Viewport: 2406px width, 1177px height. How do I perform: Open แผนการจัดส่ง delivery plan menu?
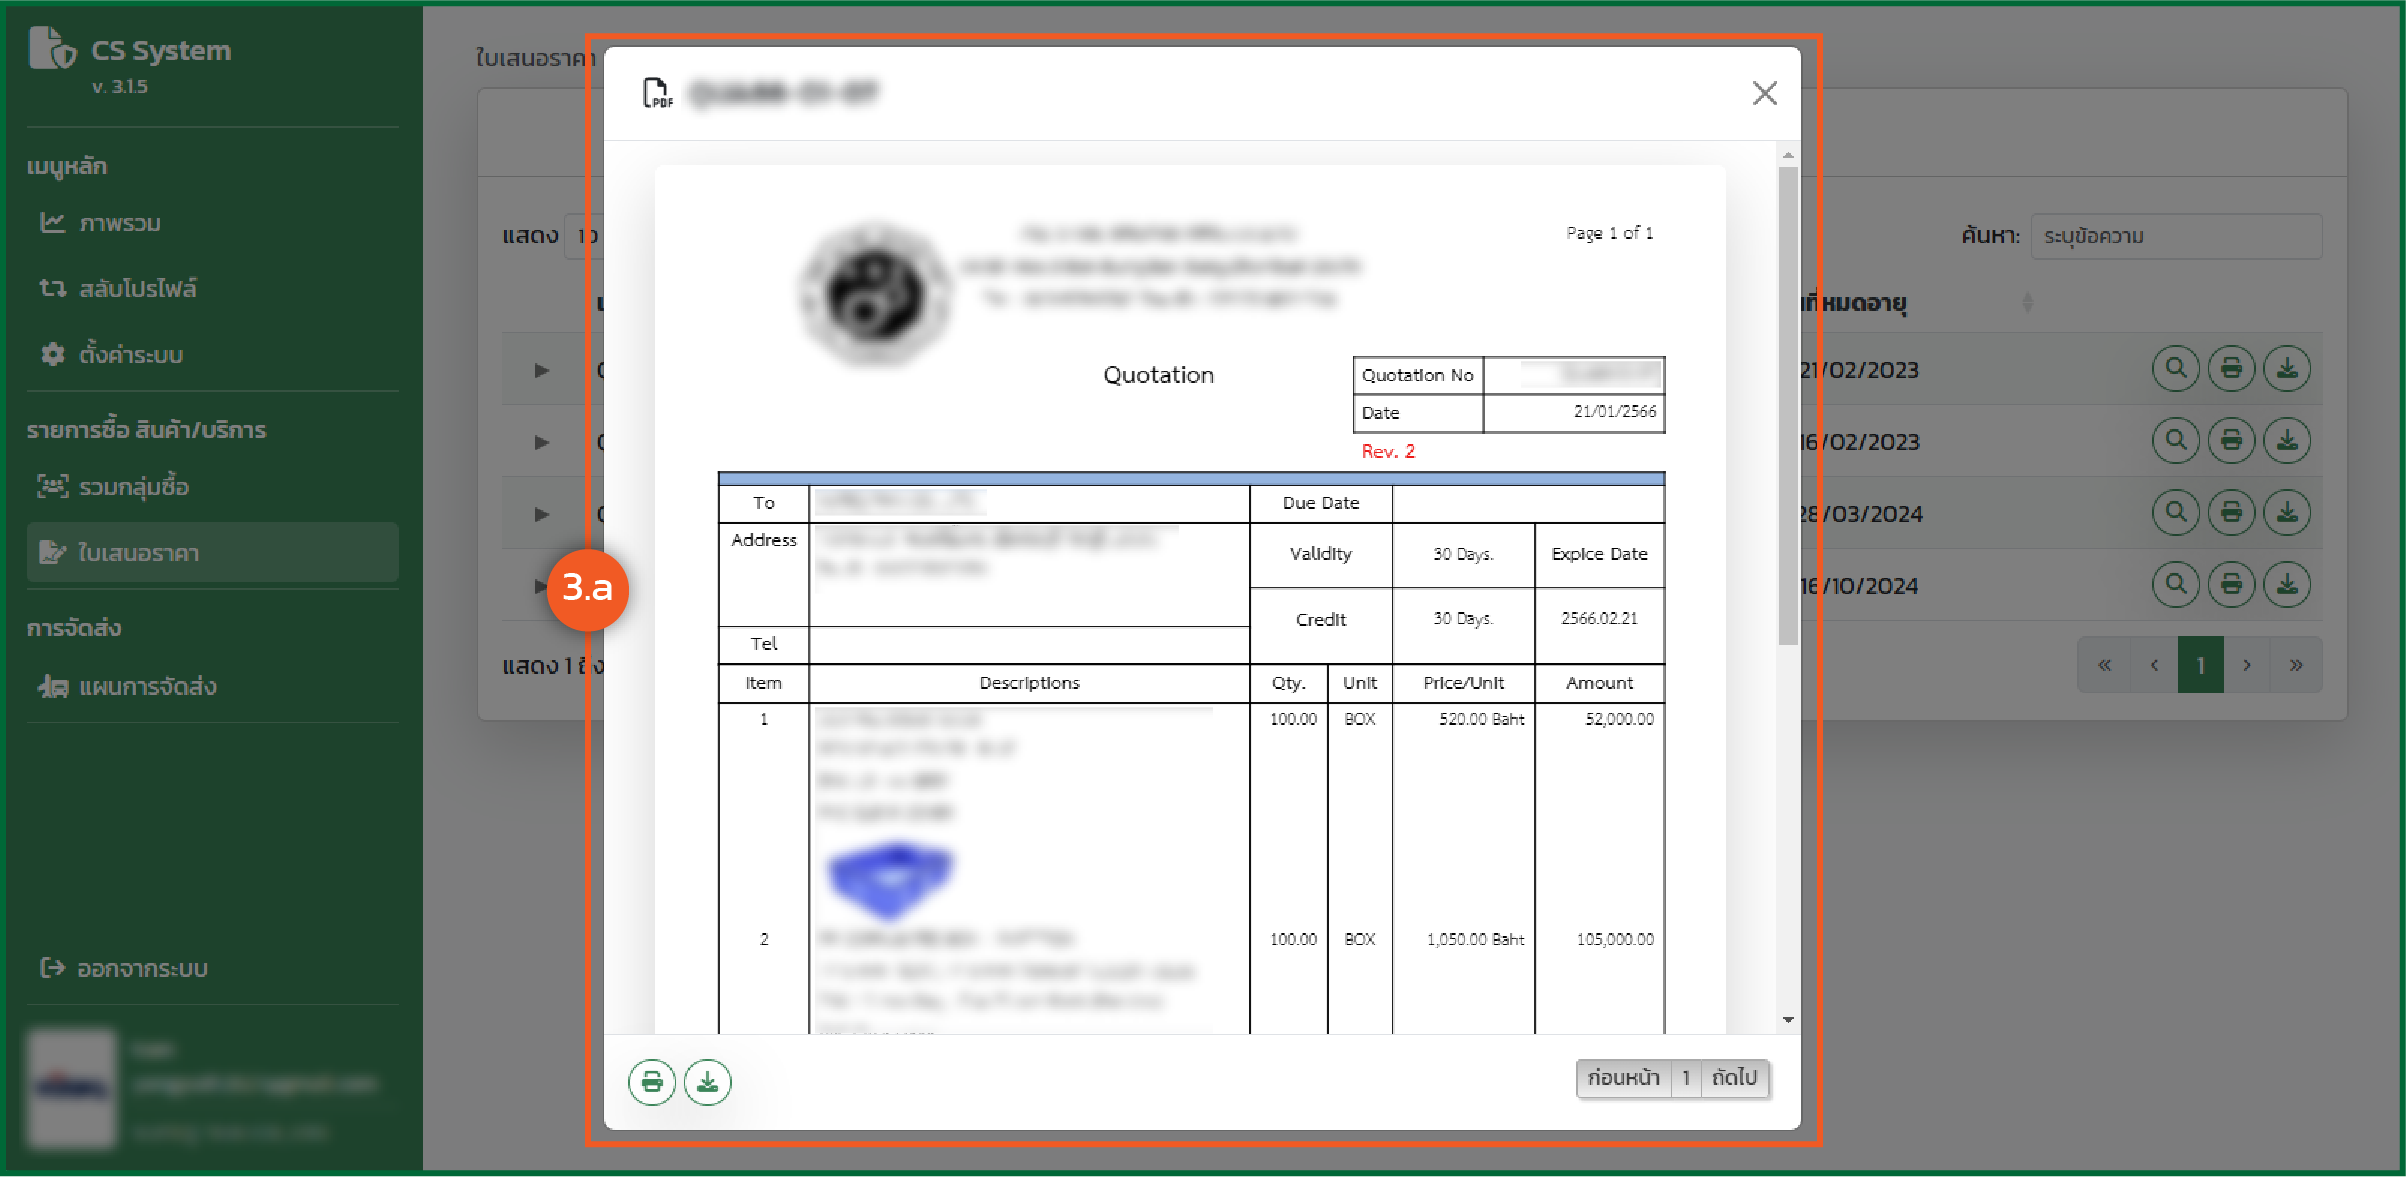[146, 687]
